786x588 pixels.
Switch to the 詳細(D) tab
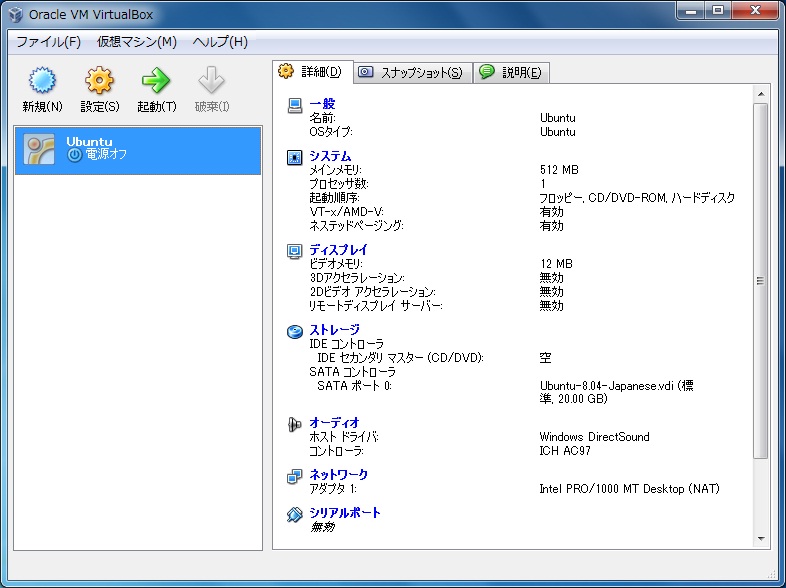coord(313,72)
